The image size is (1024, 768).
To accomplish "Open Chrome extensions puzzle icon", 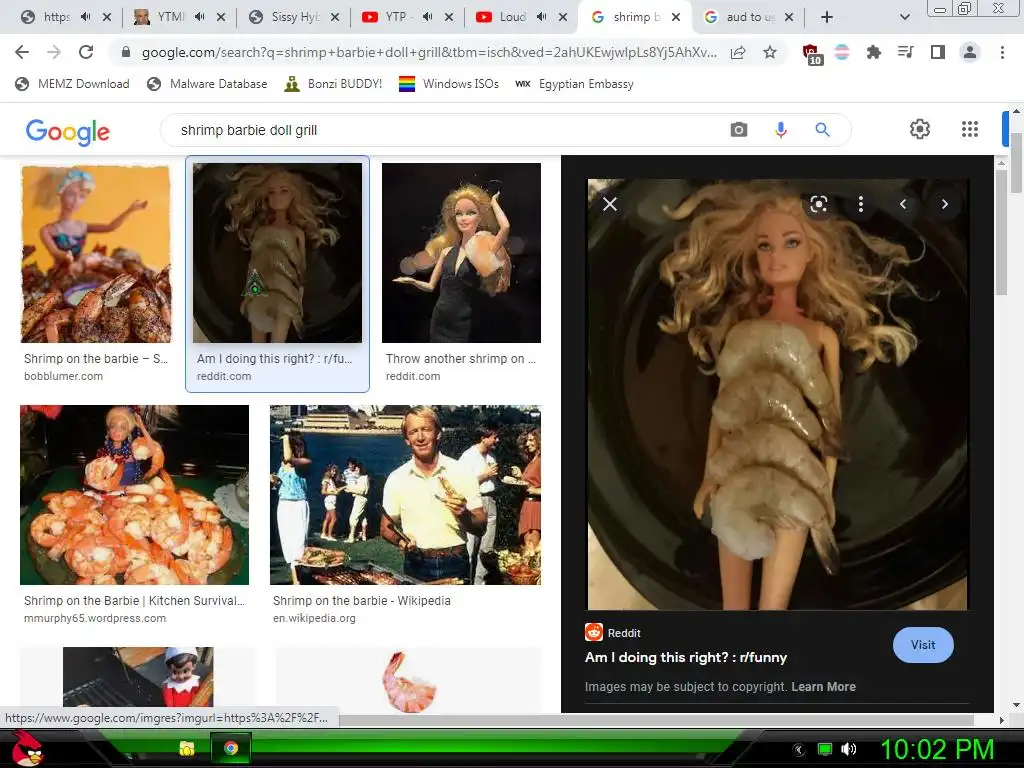I will click(873, 52).
